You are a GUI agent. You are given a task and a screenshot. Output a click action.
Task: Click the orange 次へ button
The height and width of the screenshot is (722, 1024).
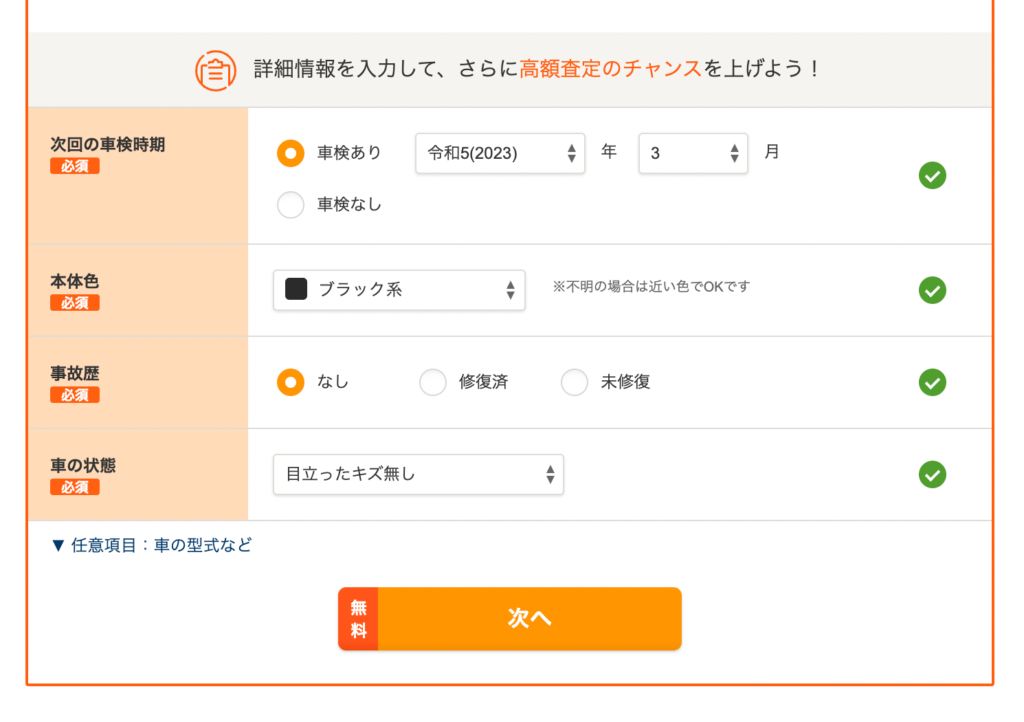tap(510, 619)
